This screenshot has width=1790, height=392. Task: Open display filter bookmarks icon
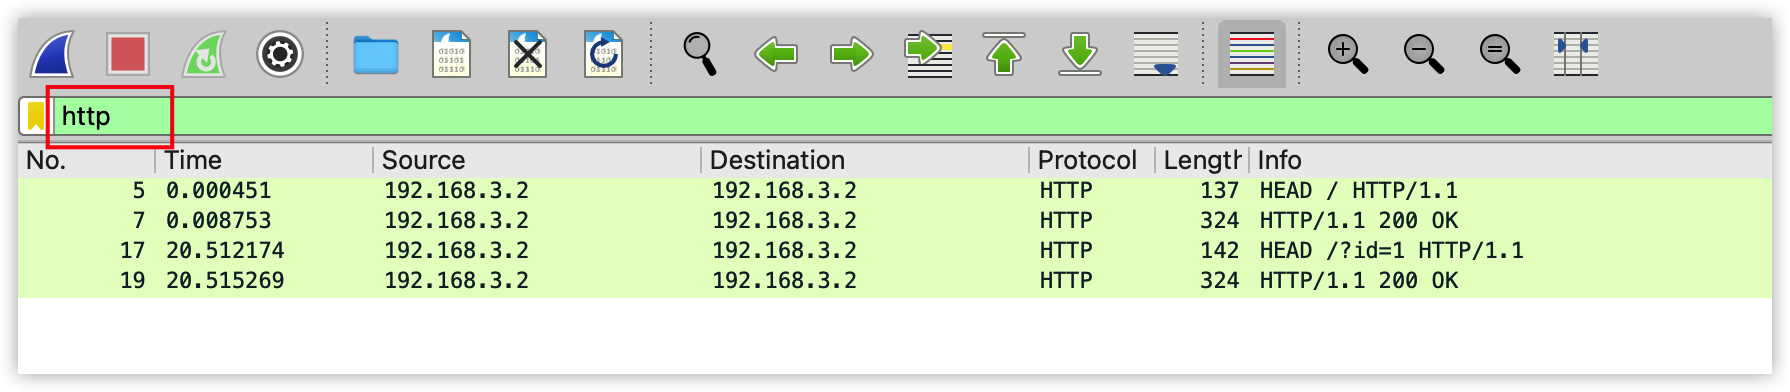pyautogui.click(x=35, y=116)
